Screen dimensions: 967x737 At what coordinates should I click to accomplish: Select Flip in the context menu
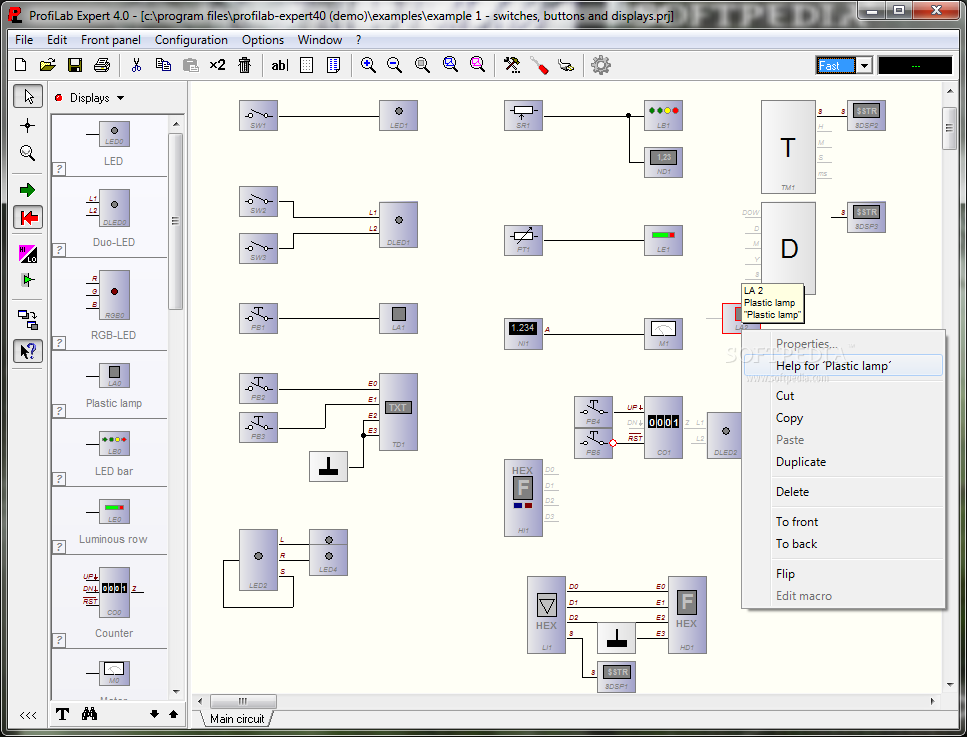click(844, 573)
